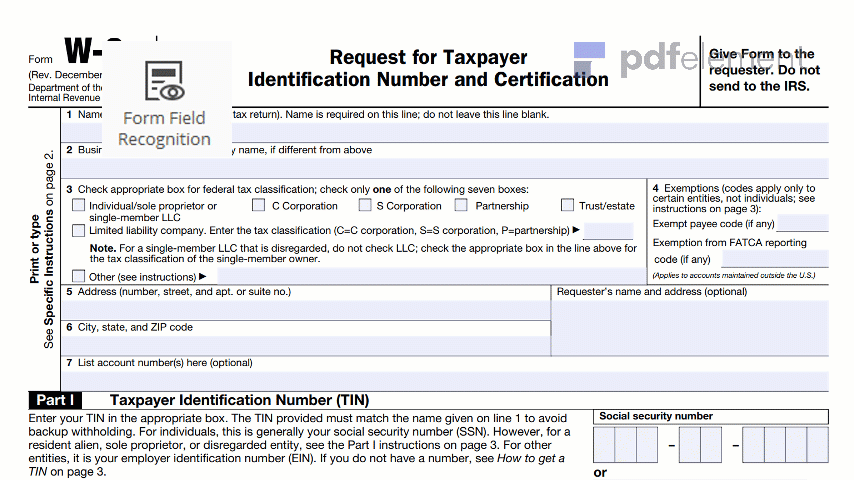Check the Other (see instructions) checkbox
854x480 pixels.
(79, 276)
